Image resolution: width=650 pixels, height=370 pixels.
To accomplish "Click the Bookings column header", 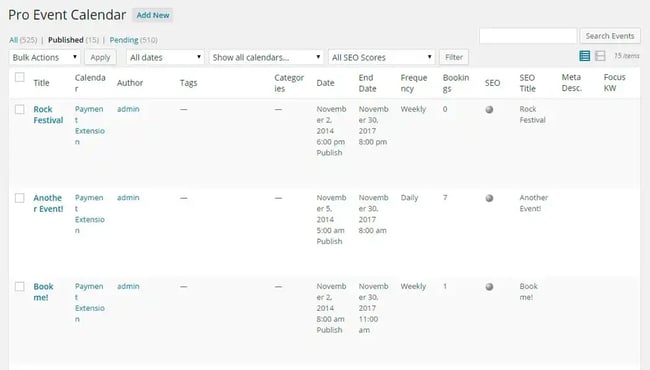I will coord(456,83).
